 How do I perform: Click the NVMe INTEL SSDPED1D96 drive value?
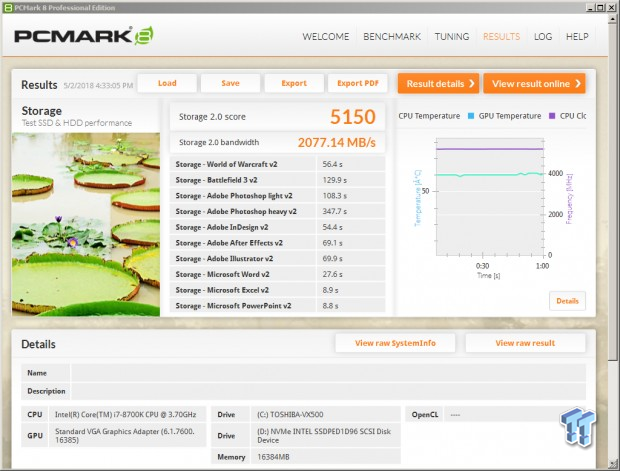tap(324, 435)
